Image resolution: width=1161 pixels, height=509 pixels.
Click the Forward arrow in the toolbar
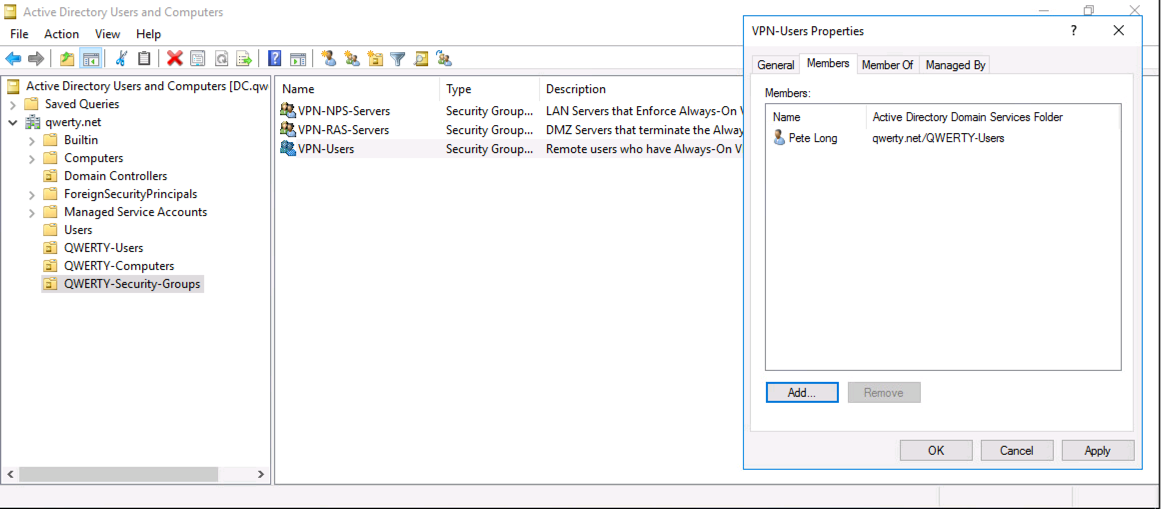pyautogui.click(x=36, y=59)
